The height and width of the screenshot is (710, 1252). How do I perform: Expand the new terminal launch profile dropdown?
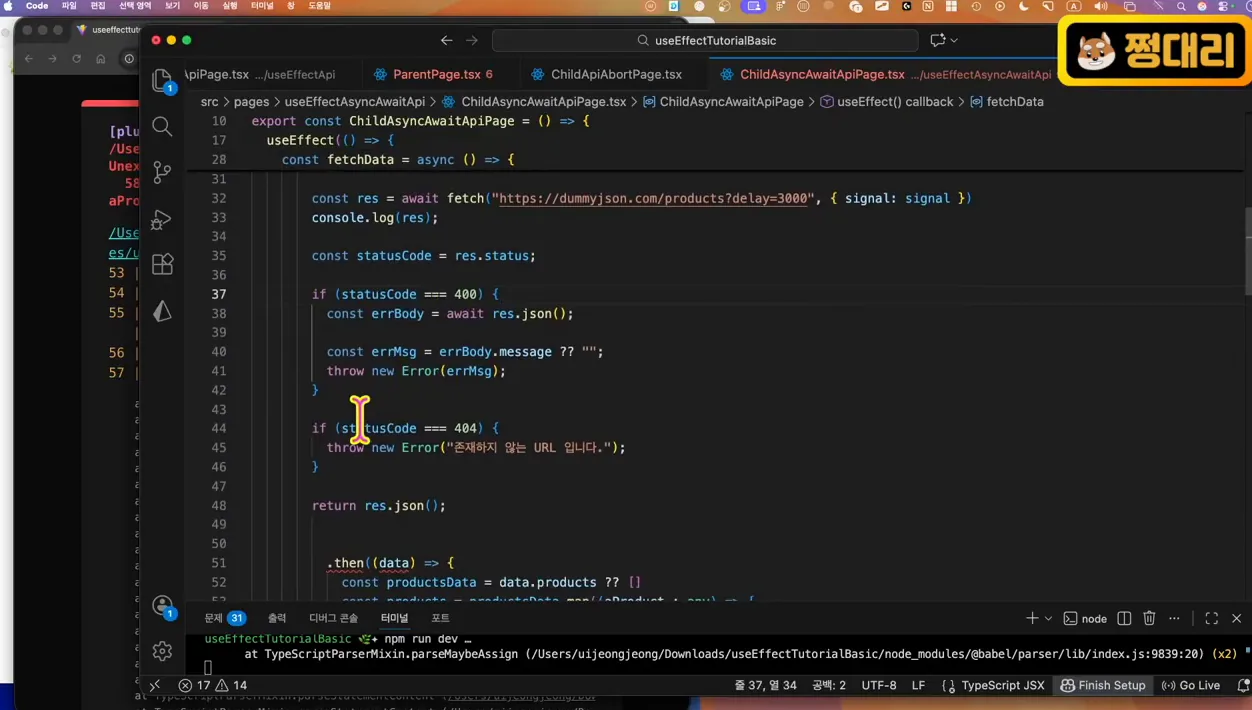(1048, 618)
